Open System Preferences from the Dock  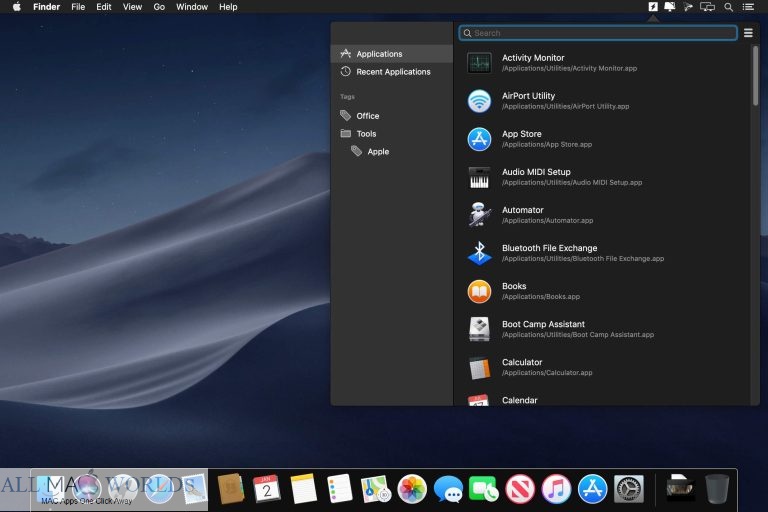point(629,488)
